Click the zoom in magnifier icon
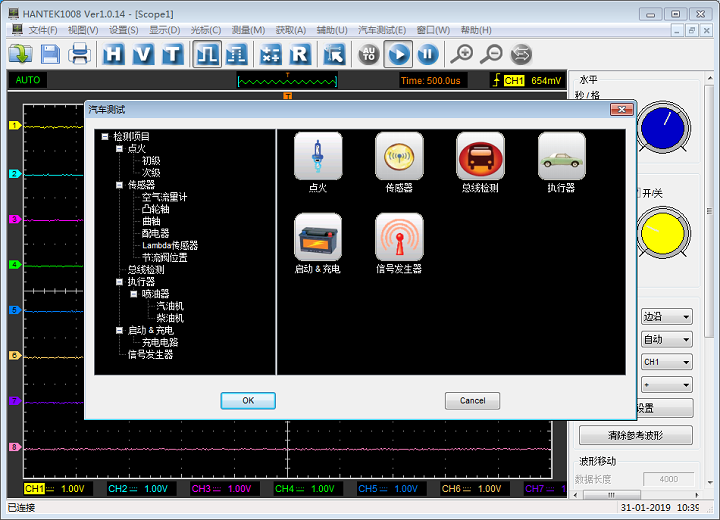This screenshot has height=520, width=720. pos(461,54)
